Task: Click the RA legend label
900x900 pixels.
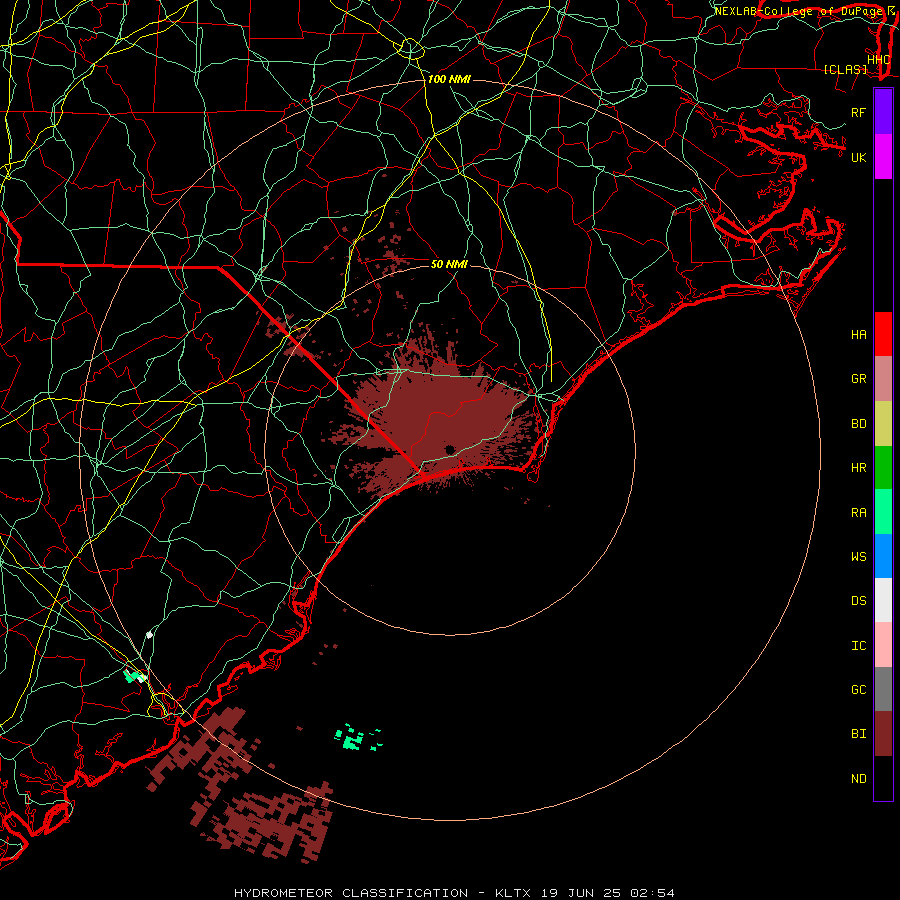Action: point(858,513)
